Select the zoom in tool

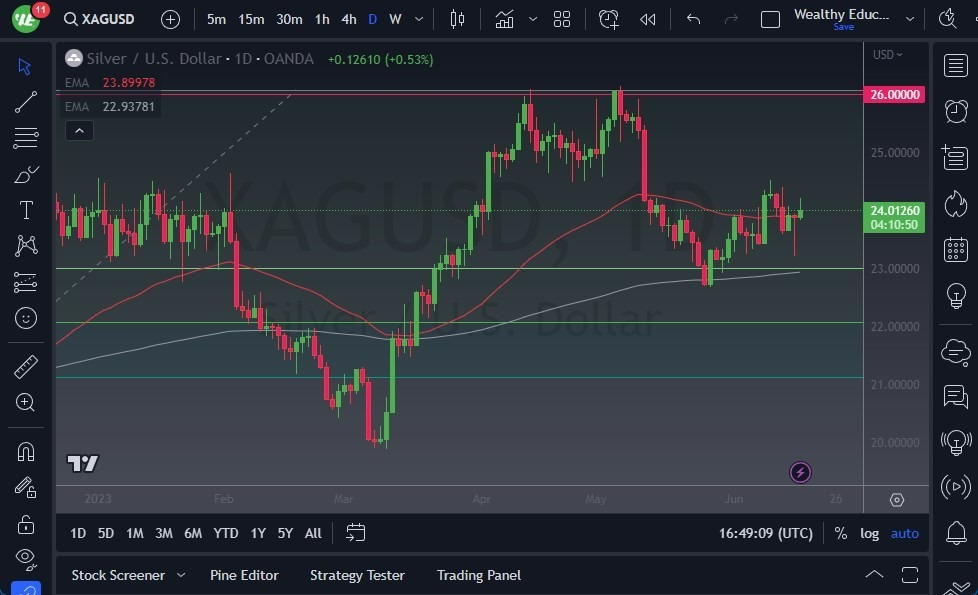pos(26,403)
